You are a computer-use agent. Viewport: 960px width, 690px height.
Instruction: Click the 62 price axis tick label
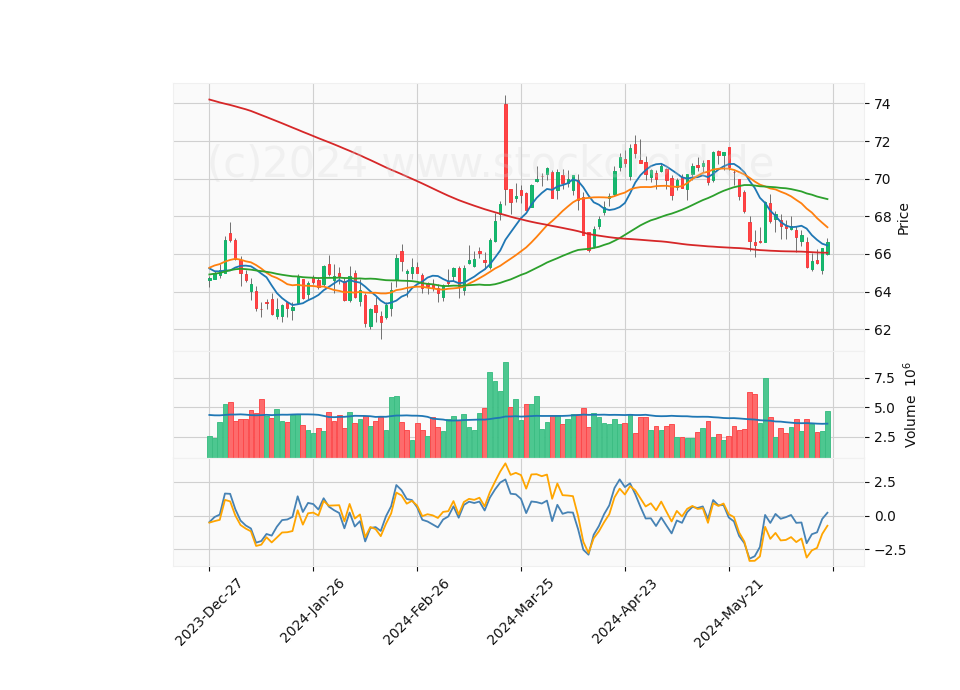(882, 330)
